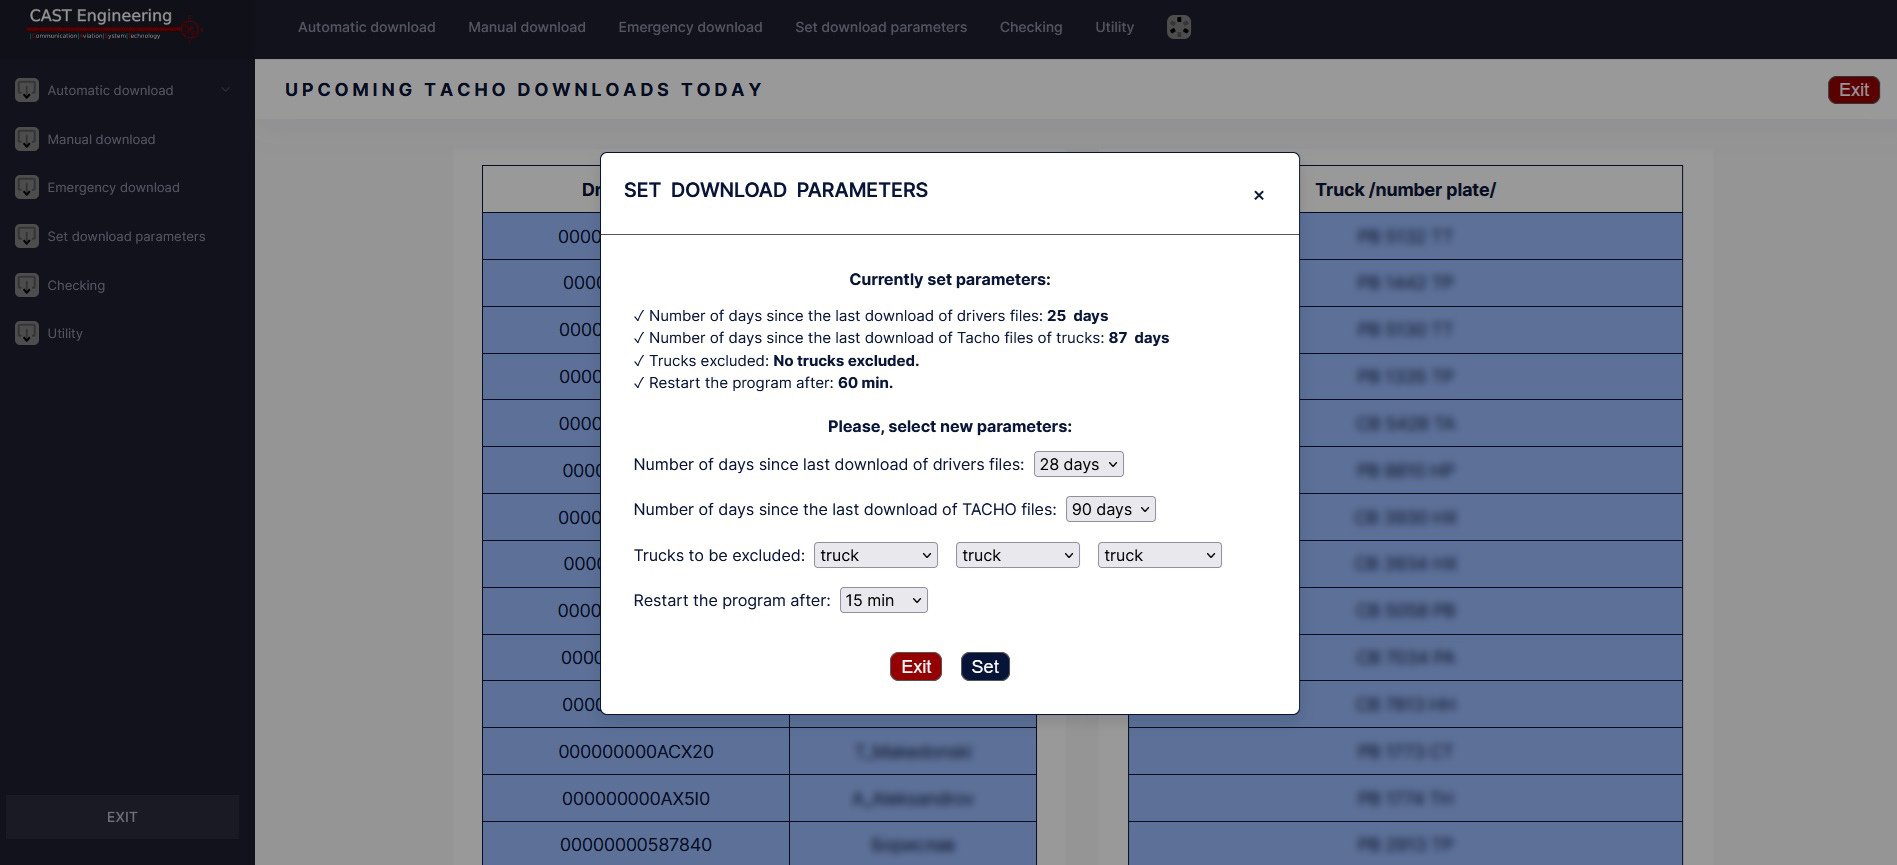Expand the Automatic download sidebar chevron
This screenshot has height=865, width=1897.
coord(225,90)
